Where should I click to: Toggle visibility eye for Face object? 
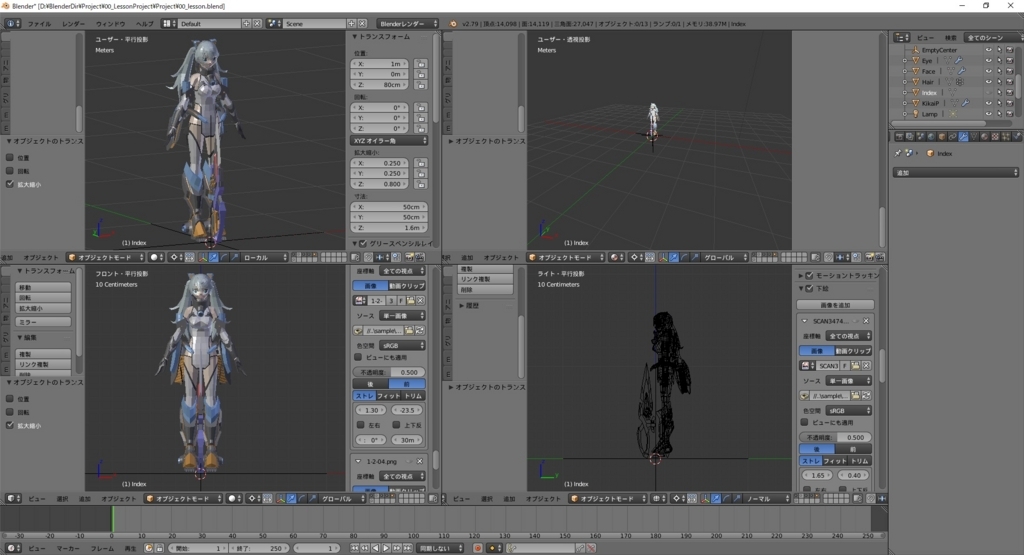988,71
